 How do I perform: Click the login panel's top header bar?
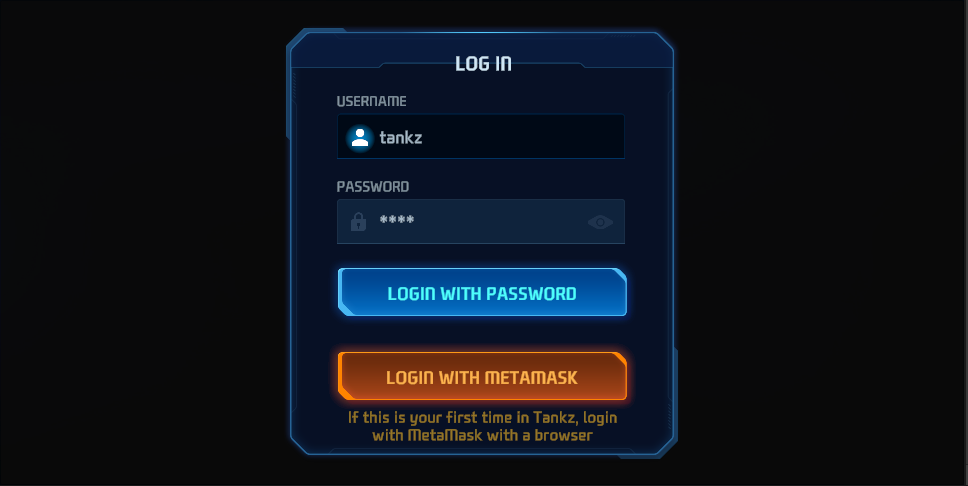pos(482,49)
